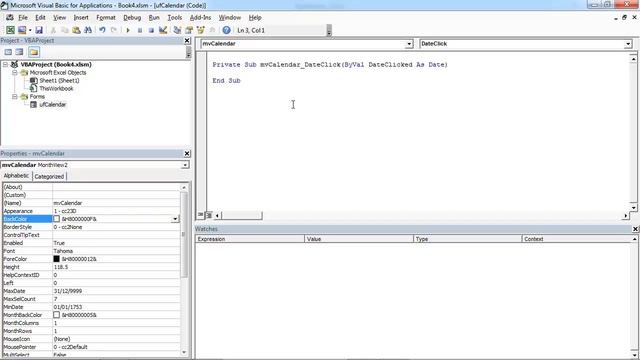Click the Toolbox icon in toolbar

click(212, 30)
